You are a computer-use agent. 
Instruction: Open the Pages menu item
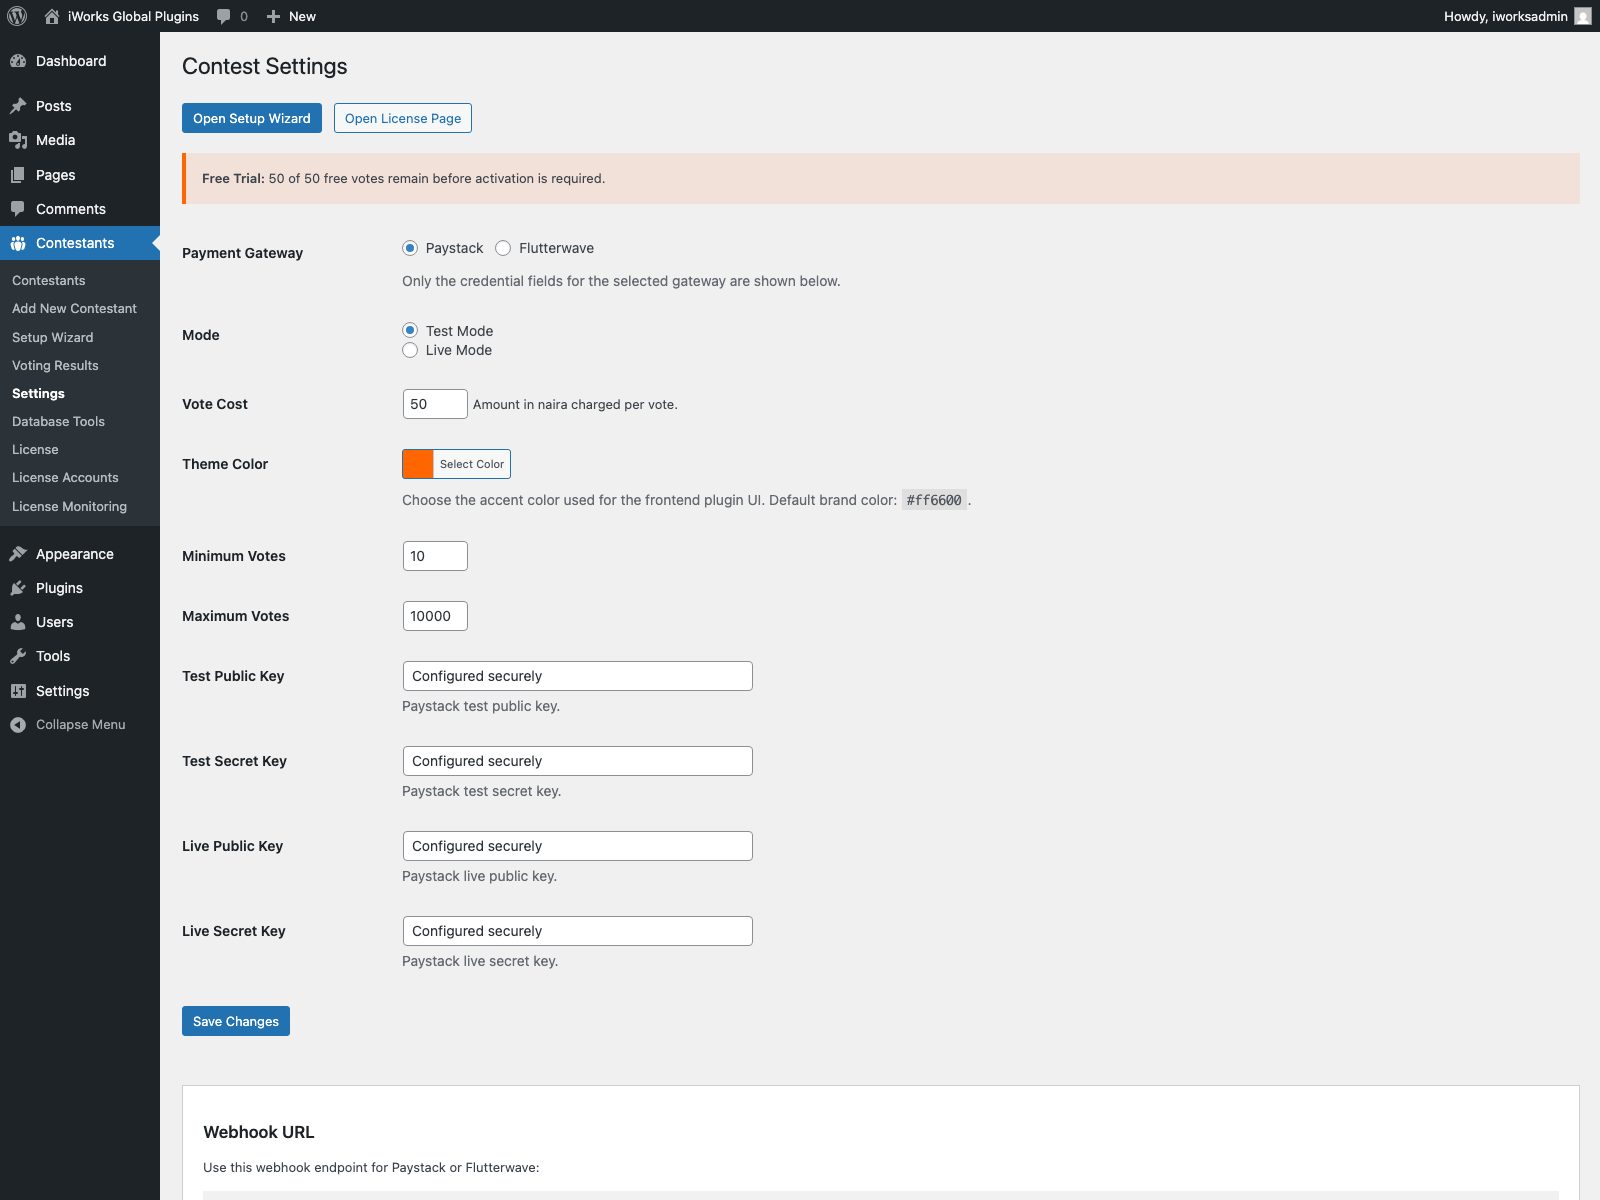[x=80, y=175]
